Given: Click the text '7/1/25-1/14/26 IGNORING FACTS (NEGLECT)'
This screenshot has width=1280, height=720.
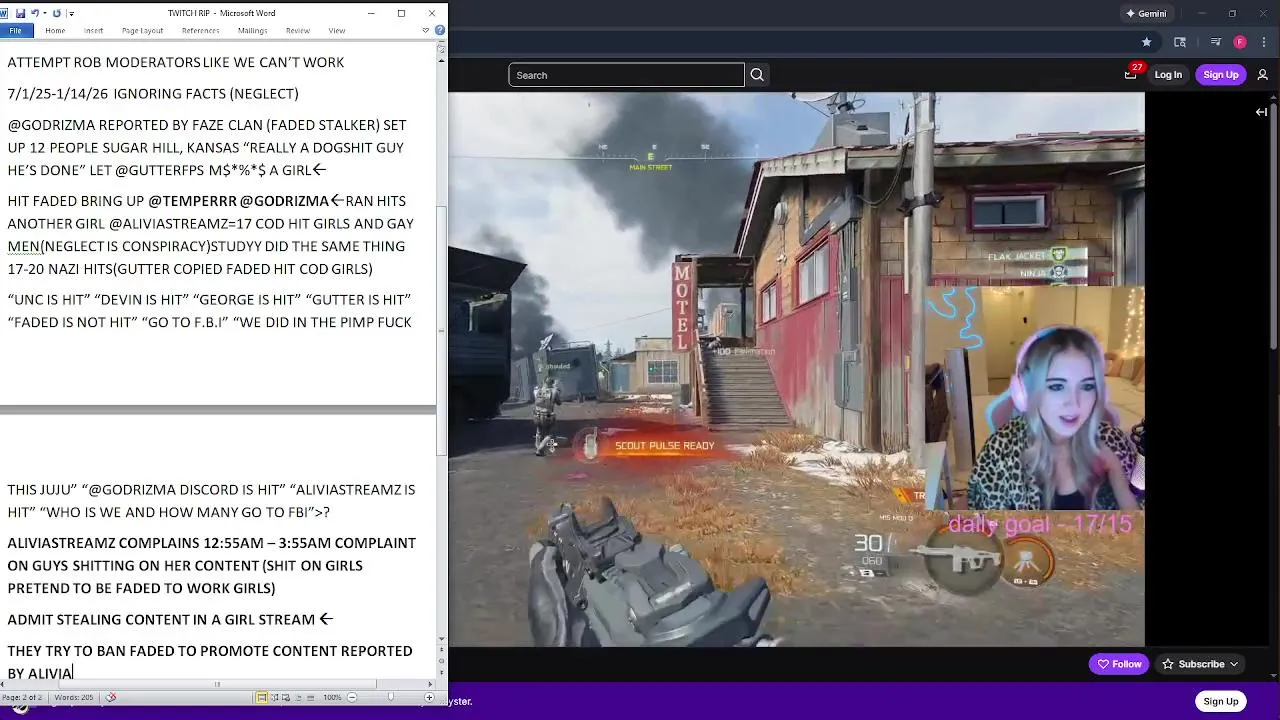Looking at the screenshot, I should [x=153, y=94].
